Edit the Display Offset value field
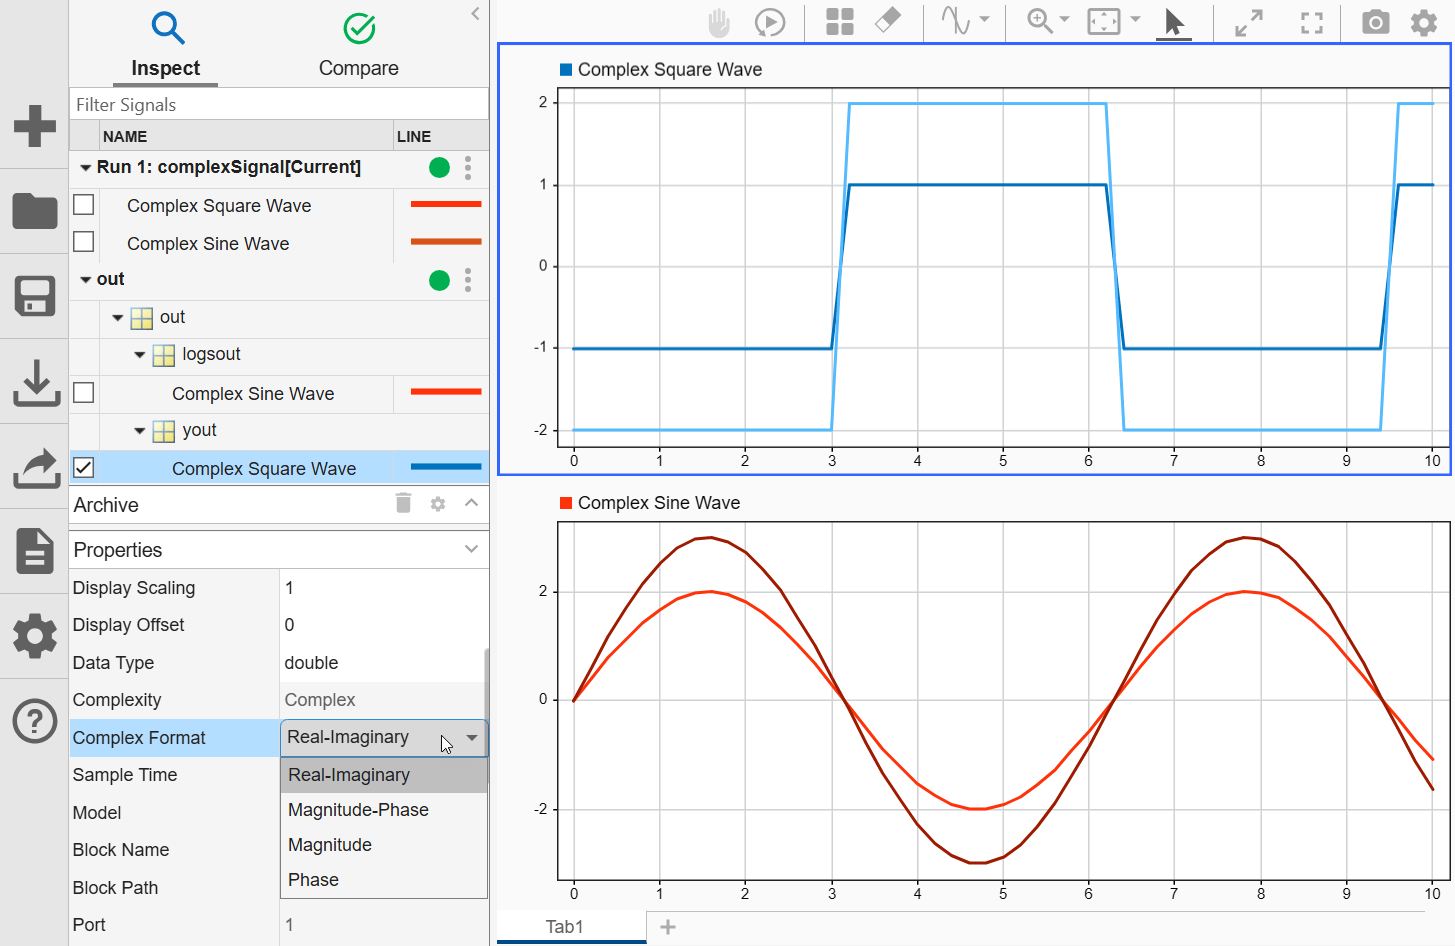This screenshot has height=946, width=1455. point(383,625)
